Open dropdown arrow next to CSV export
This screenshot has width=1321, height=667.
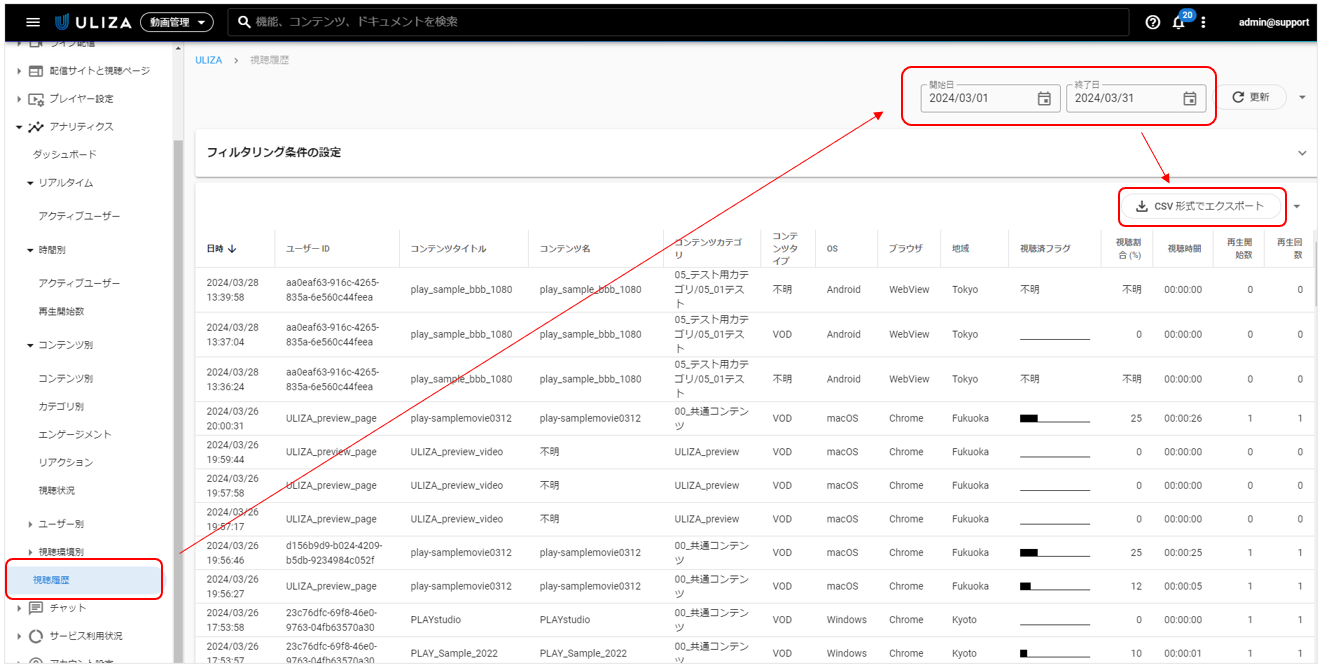point(1297,206)
